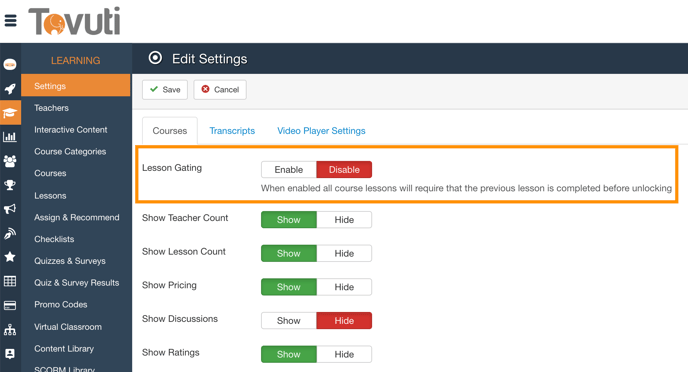Open the hamburger menu icon
Image resolution: width=688 pixels, height=372 pixels.
11,21
